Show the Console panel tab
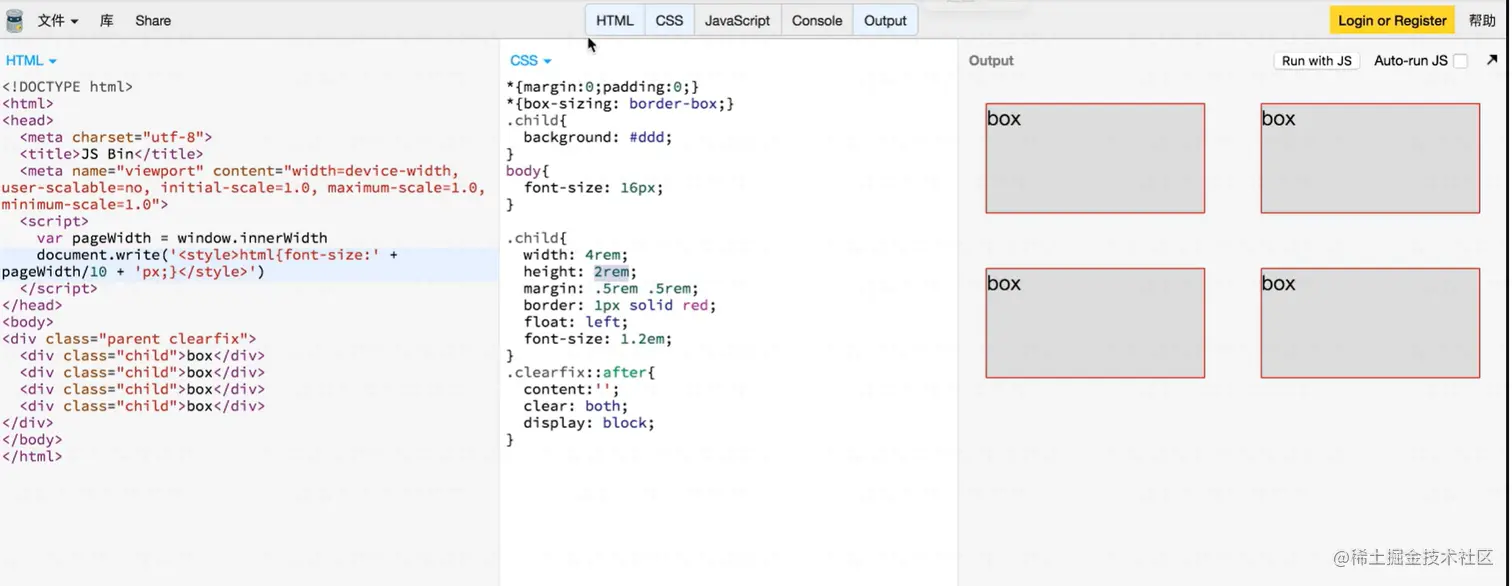The image size is (1512, 586). click(817, 20)
